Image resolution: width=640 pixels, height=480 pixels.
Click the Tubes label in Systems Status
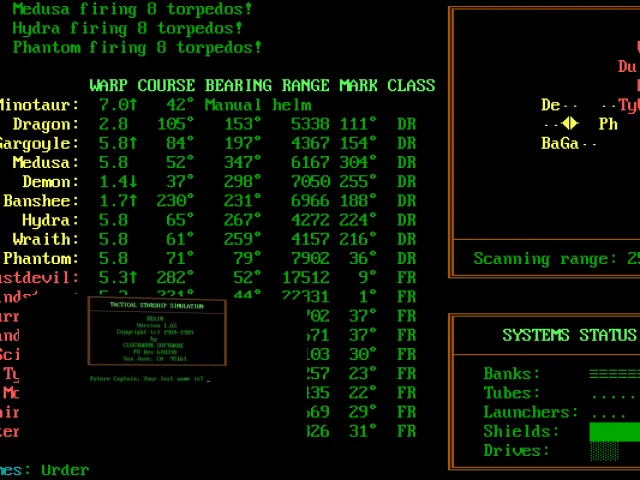511,393
